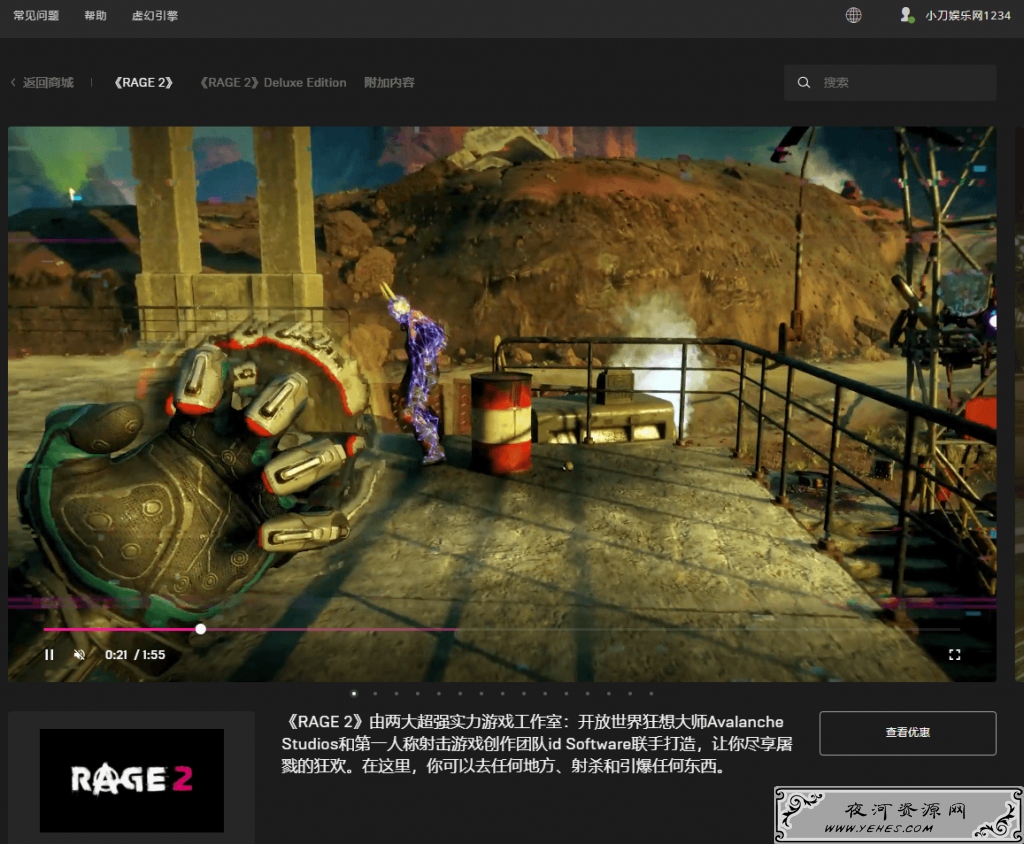Open the 帮助 menu item
1024x844 pixels.
95,15
